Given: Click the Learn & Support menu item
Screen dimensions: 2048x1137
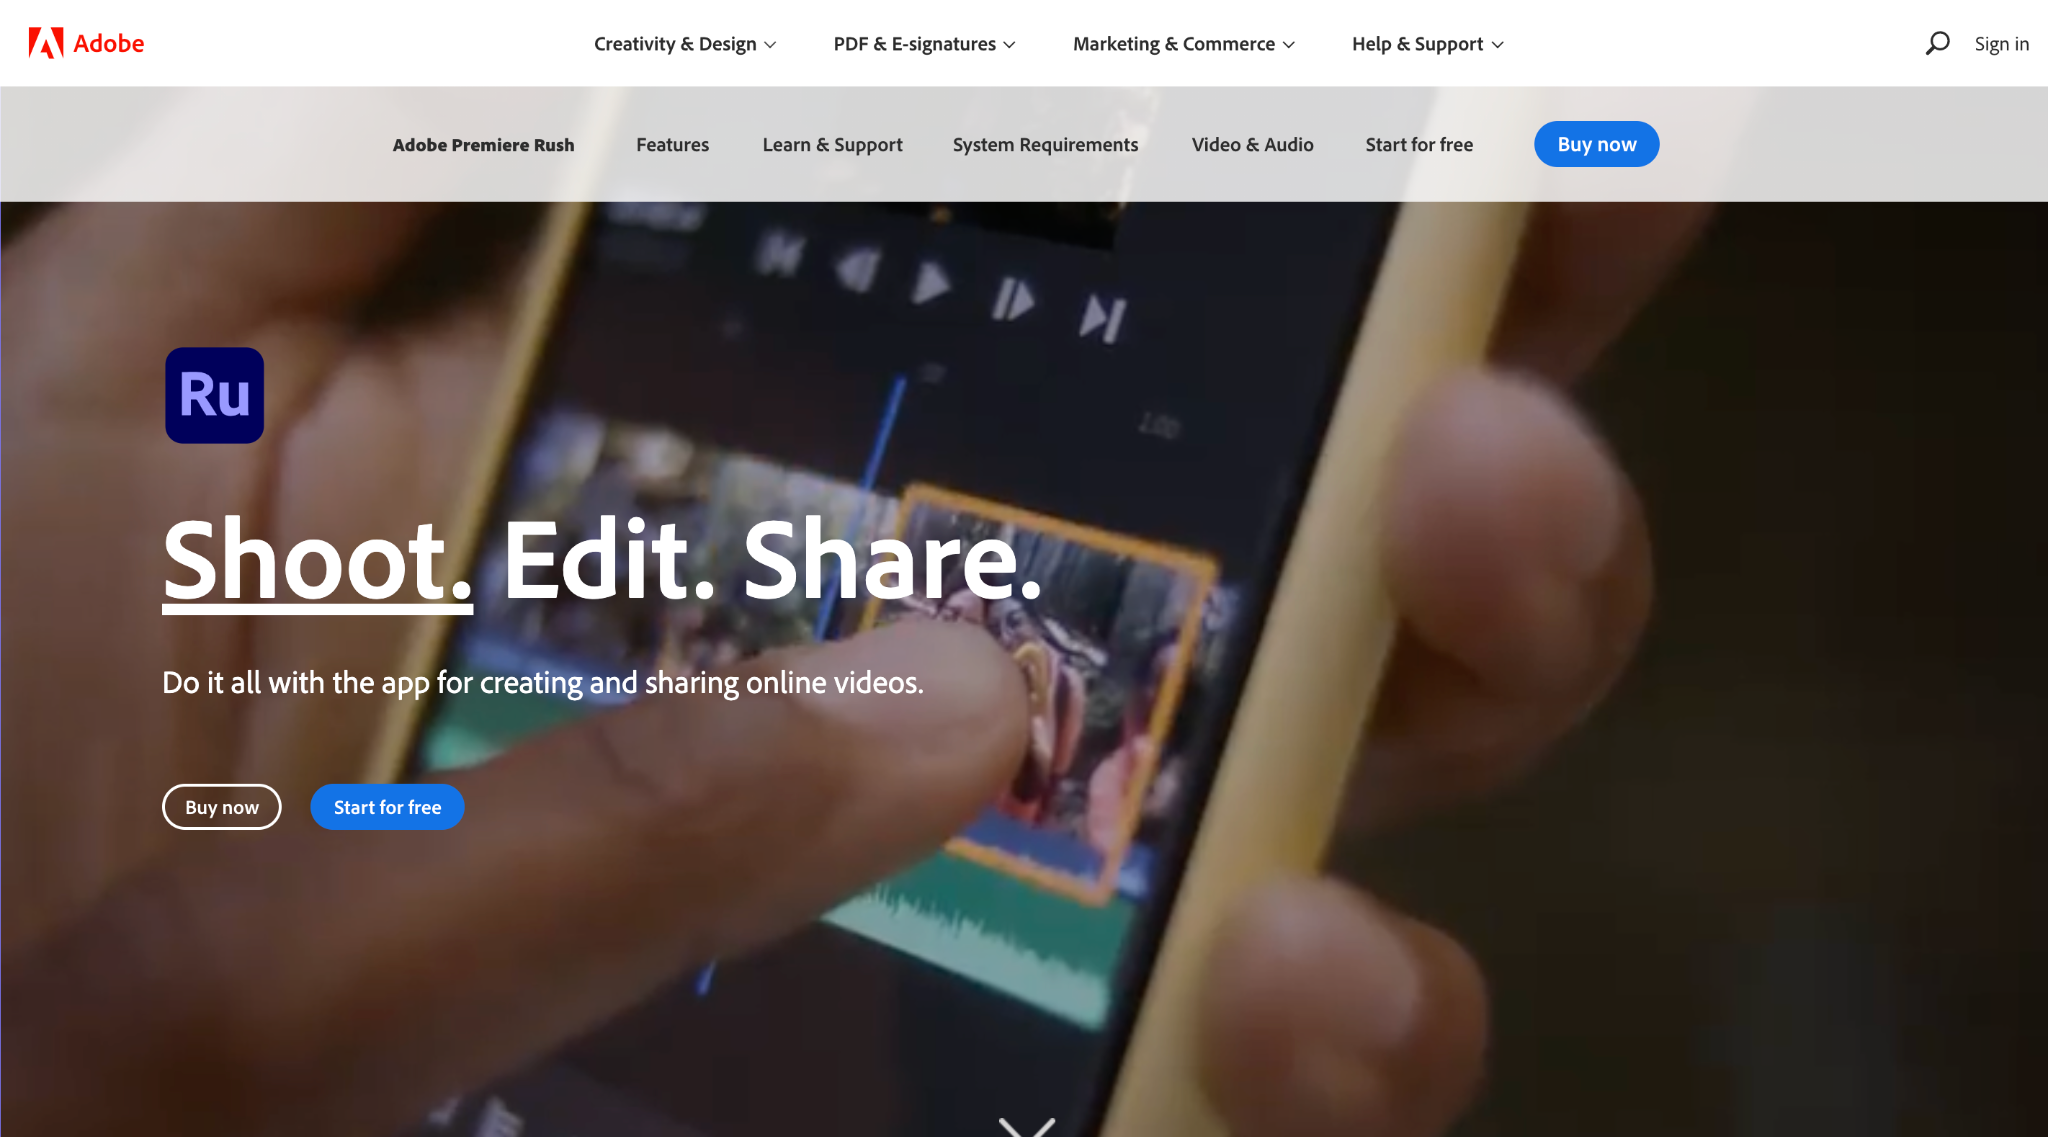Looking at the screenshot, I should [x=832, y=144].
